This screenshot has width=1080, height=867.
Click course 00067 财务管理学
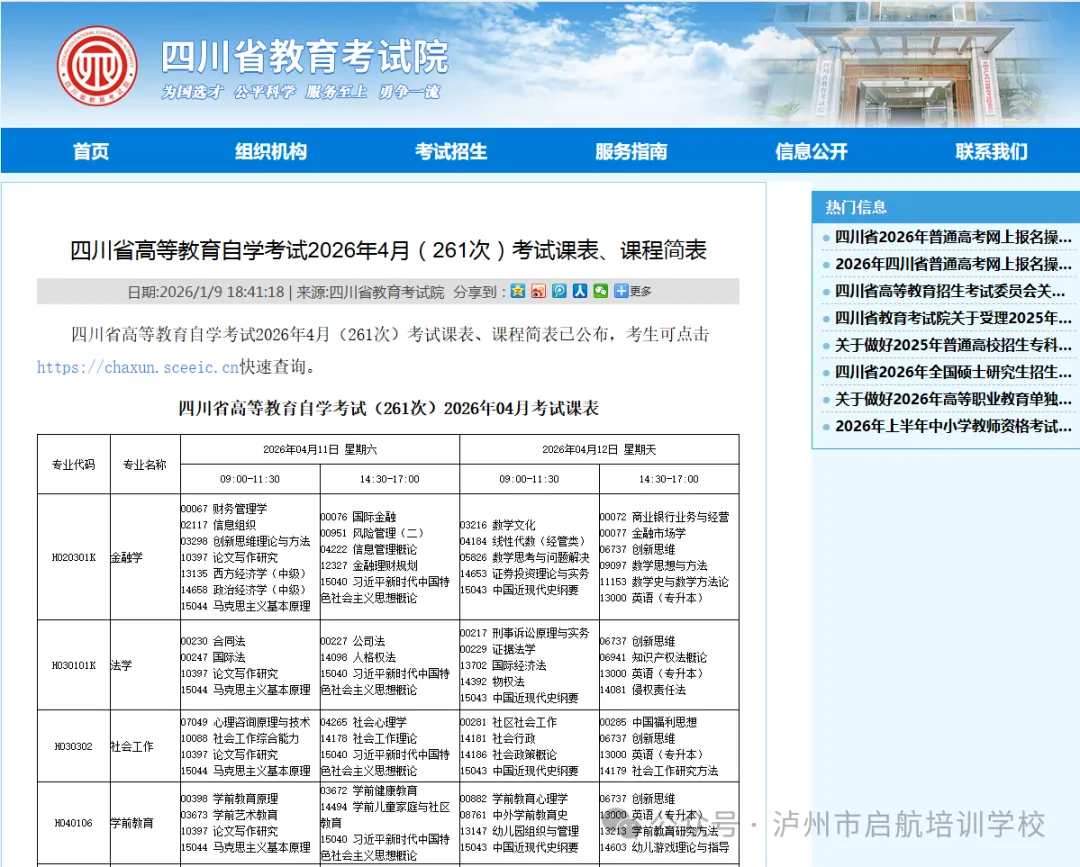click(x=224, y=508)
